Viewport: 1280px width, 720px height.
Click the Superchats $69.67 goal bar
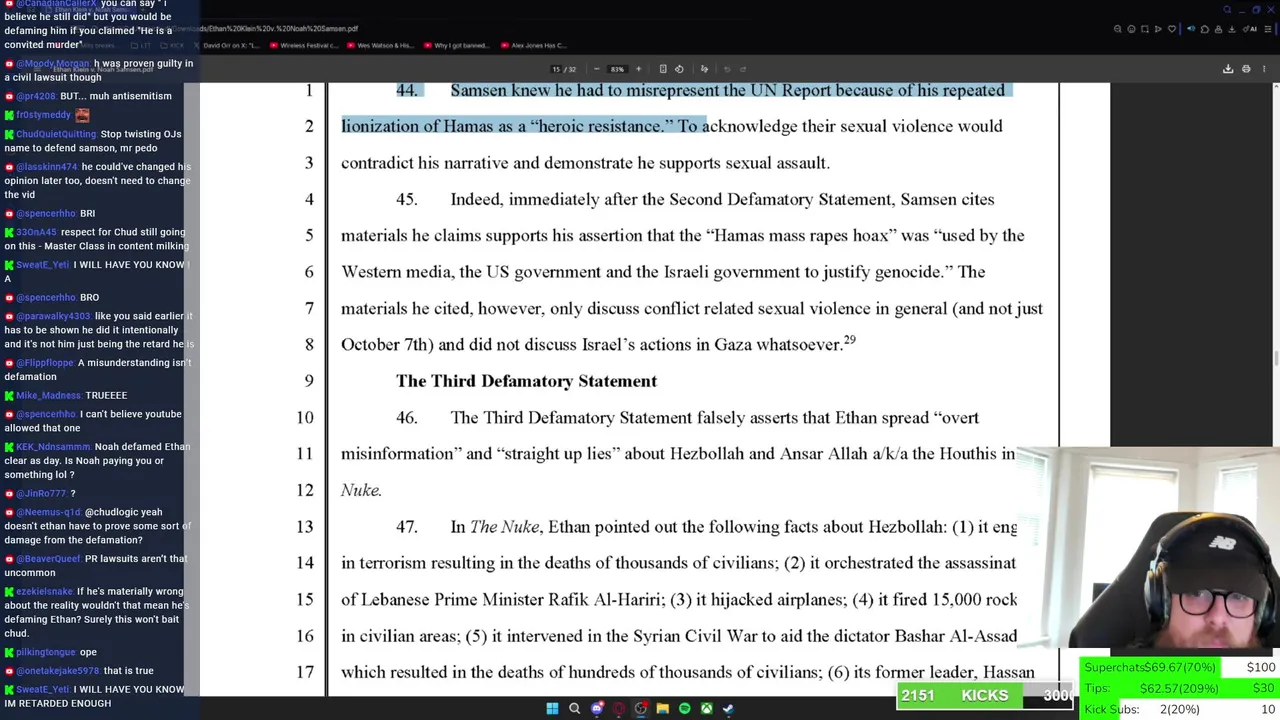[1180, 667]
